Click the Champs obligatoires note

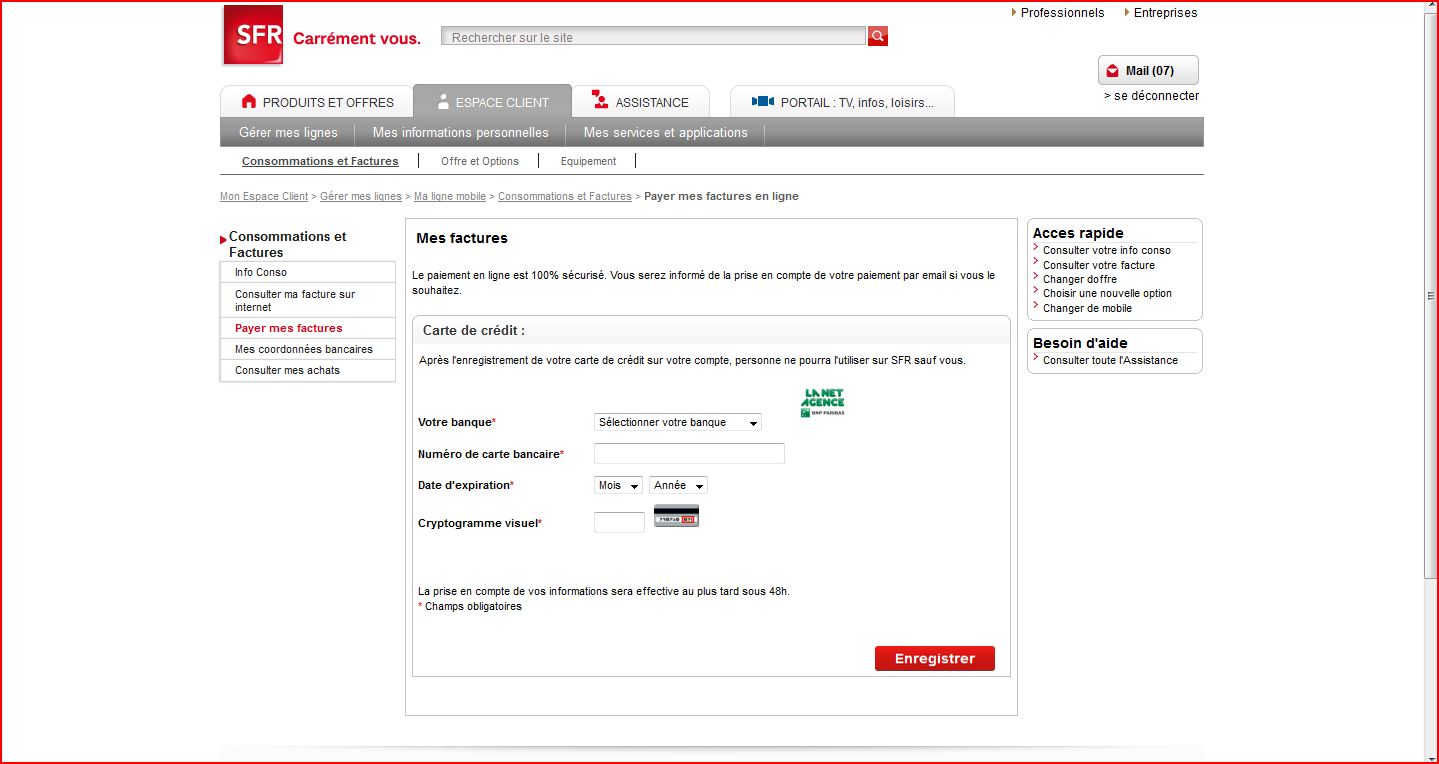(470, 606)
